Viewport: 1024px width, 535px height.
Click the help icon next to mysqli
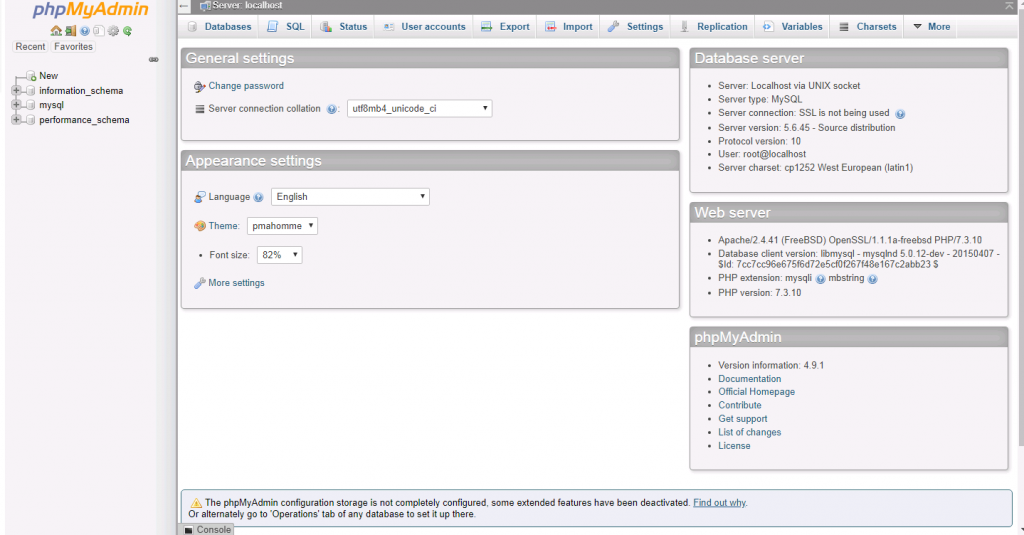tap(820, 279)
